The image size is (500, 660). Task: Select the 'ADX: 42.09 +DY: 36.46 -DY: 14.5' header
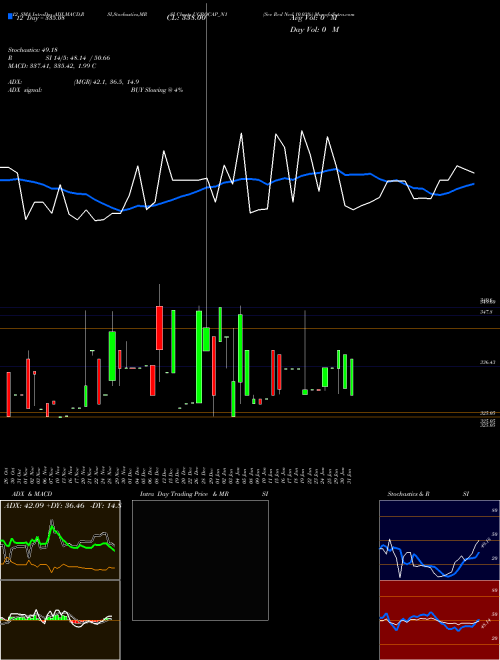(62, 505)
